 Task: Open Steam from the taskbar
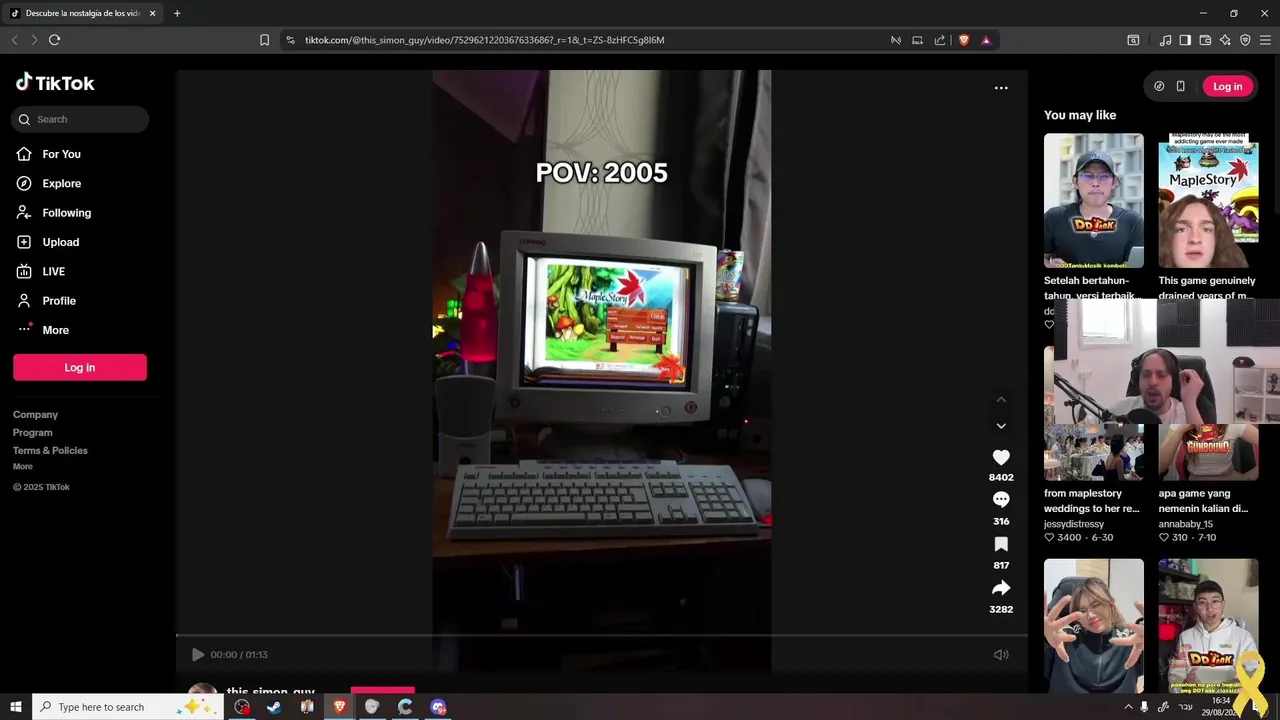[274, 707]
